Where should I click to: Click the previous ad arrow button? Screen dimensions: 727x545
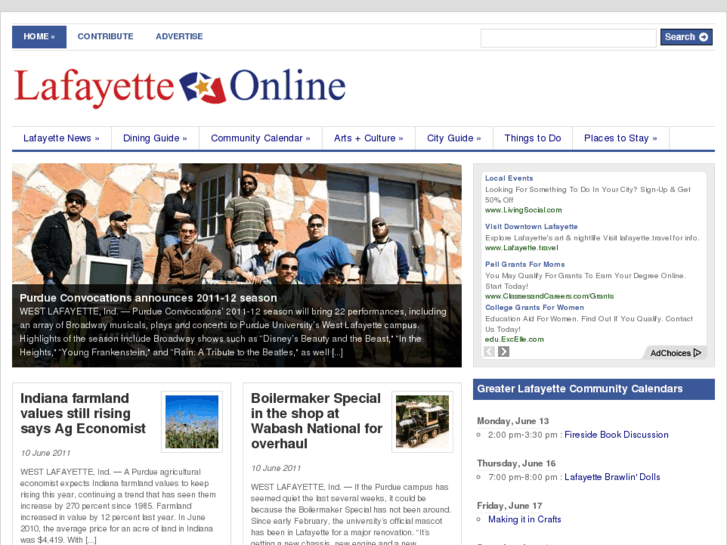coord(489,352)
